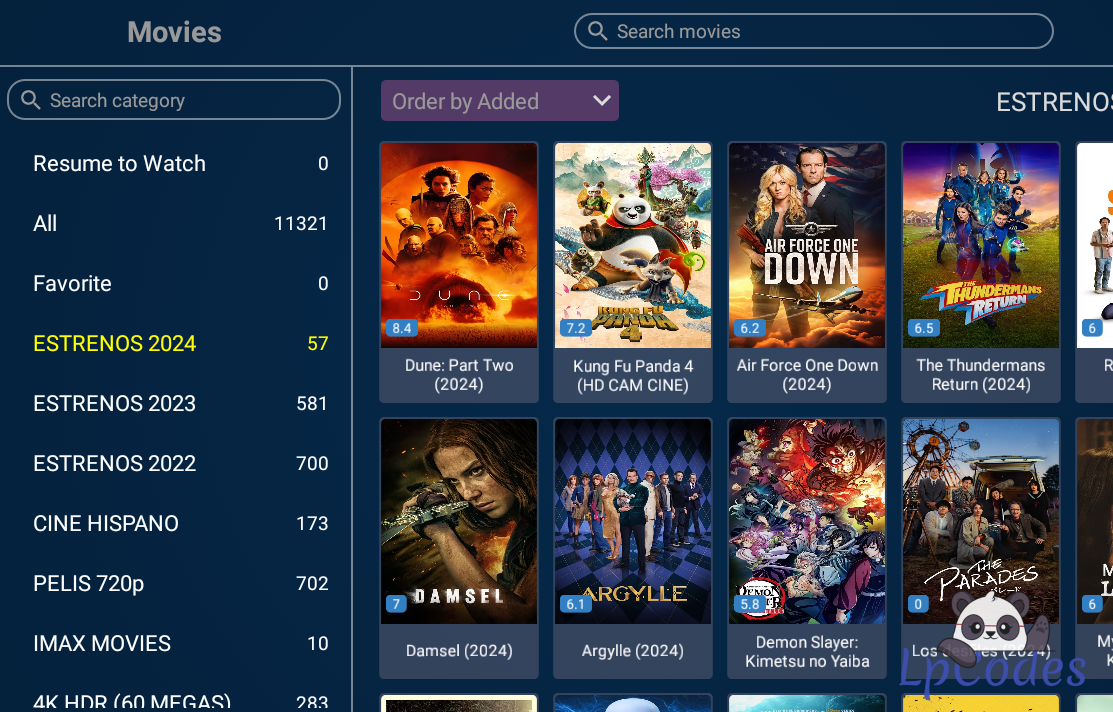The image size is (1113, 712).
Task: Click The Thundermans Return title label
Action: (981, 375)
